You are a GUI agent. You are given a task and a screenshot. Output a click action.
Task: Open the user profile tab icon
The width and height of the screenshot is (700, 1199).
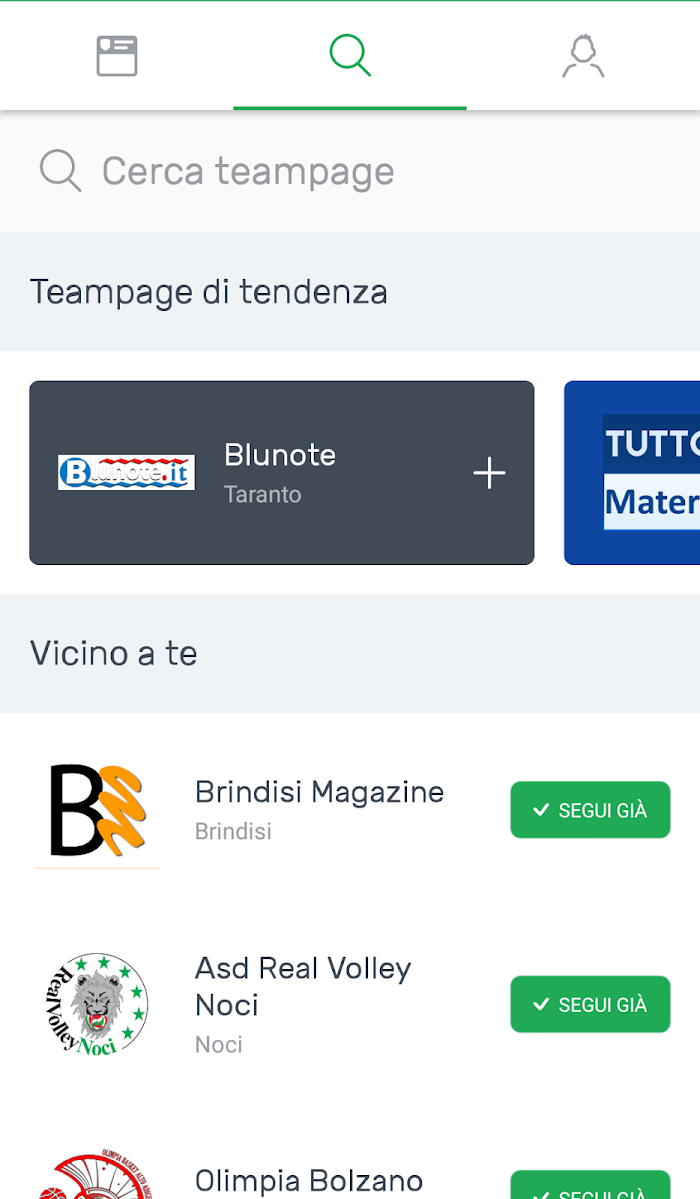pos(583,56)
